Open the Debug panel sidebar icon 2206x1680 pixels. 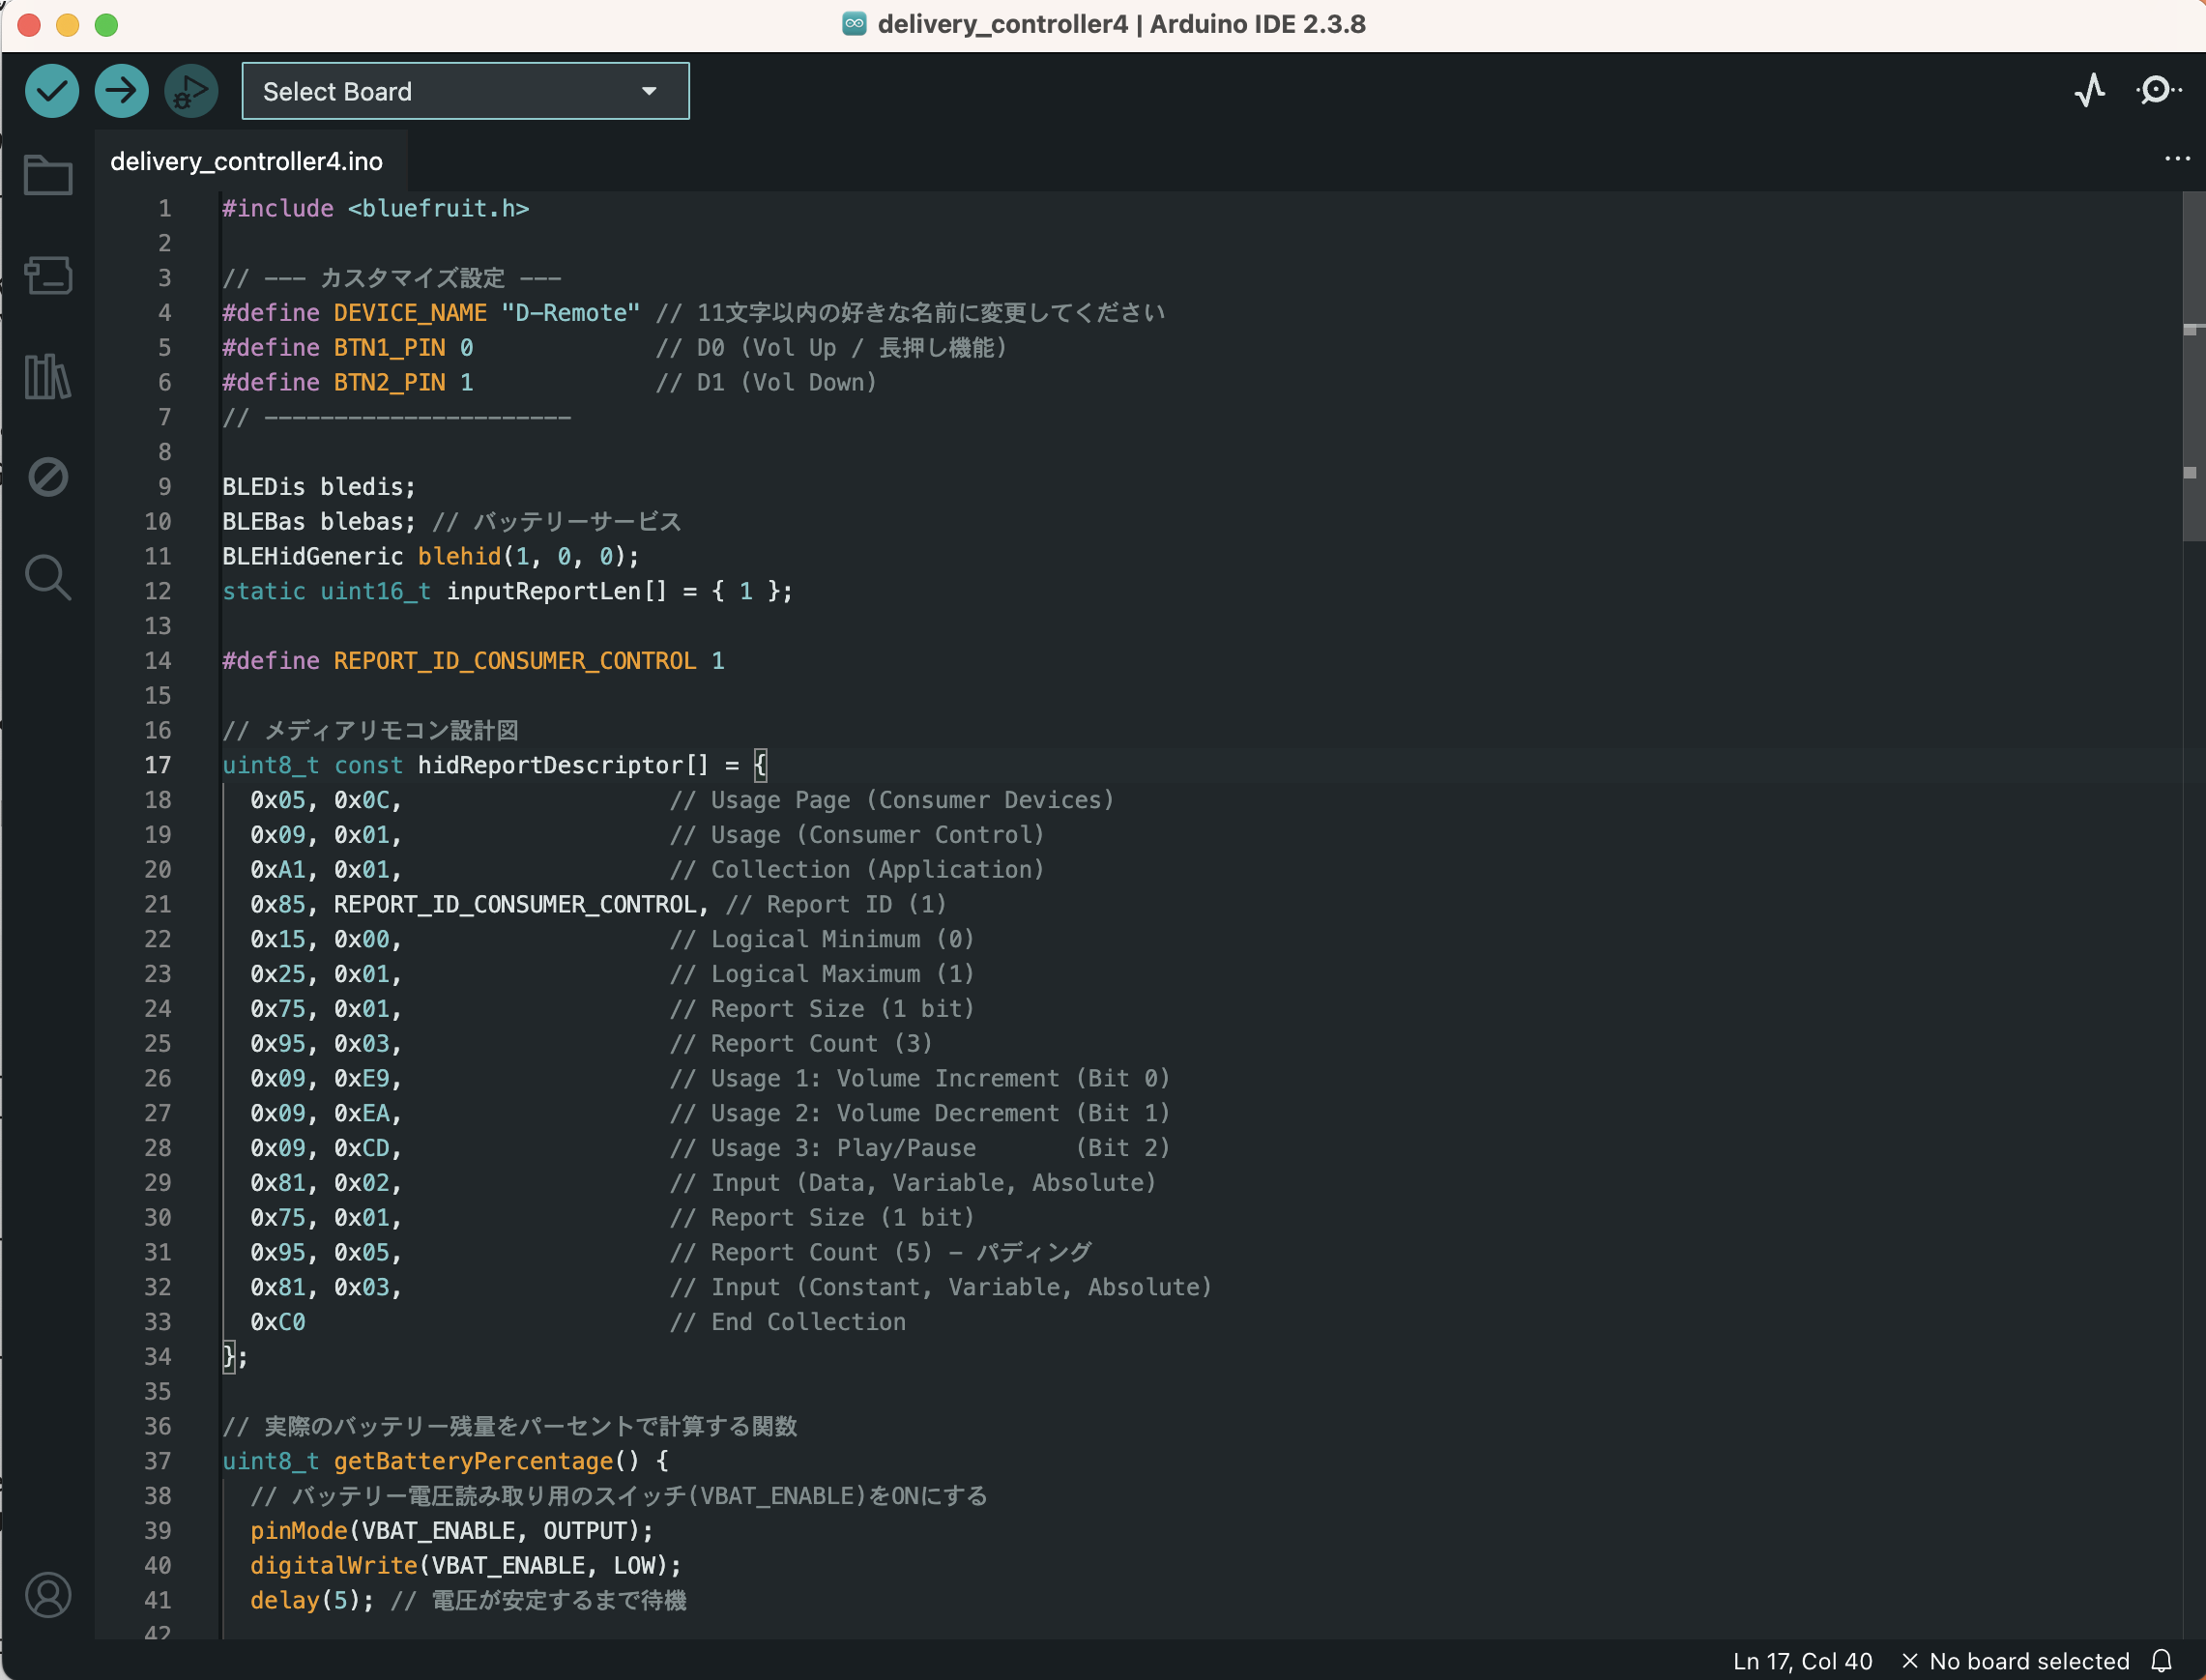[48, 477]
